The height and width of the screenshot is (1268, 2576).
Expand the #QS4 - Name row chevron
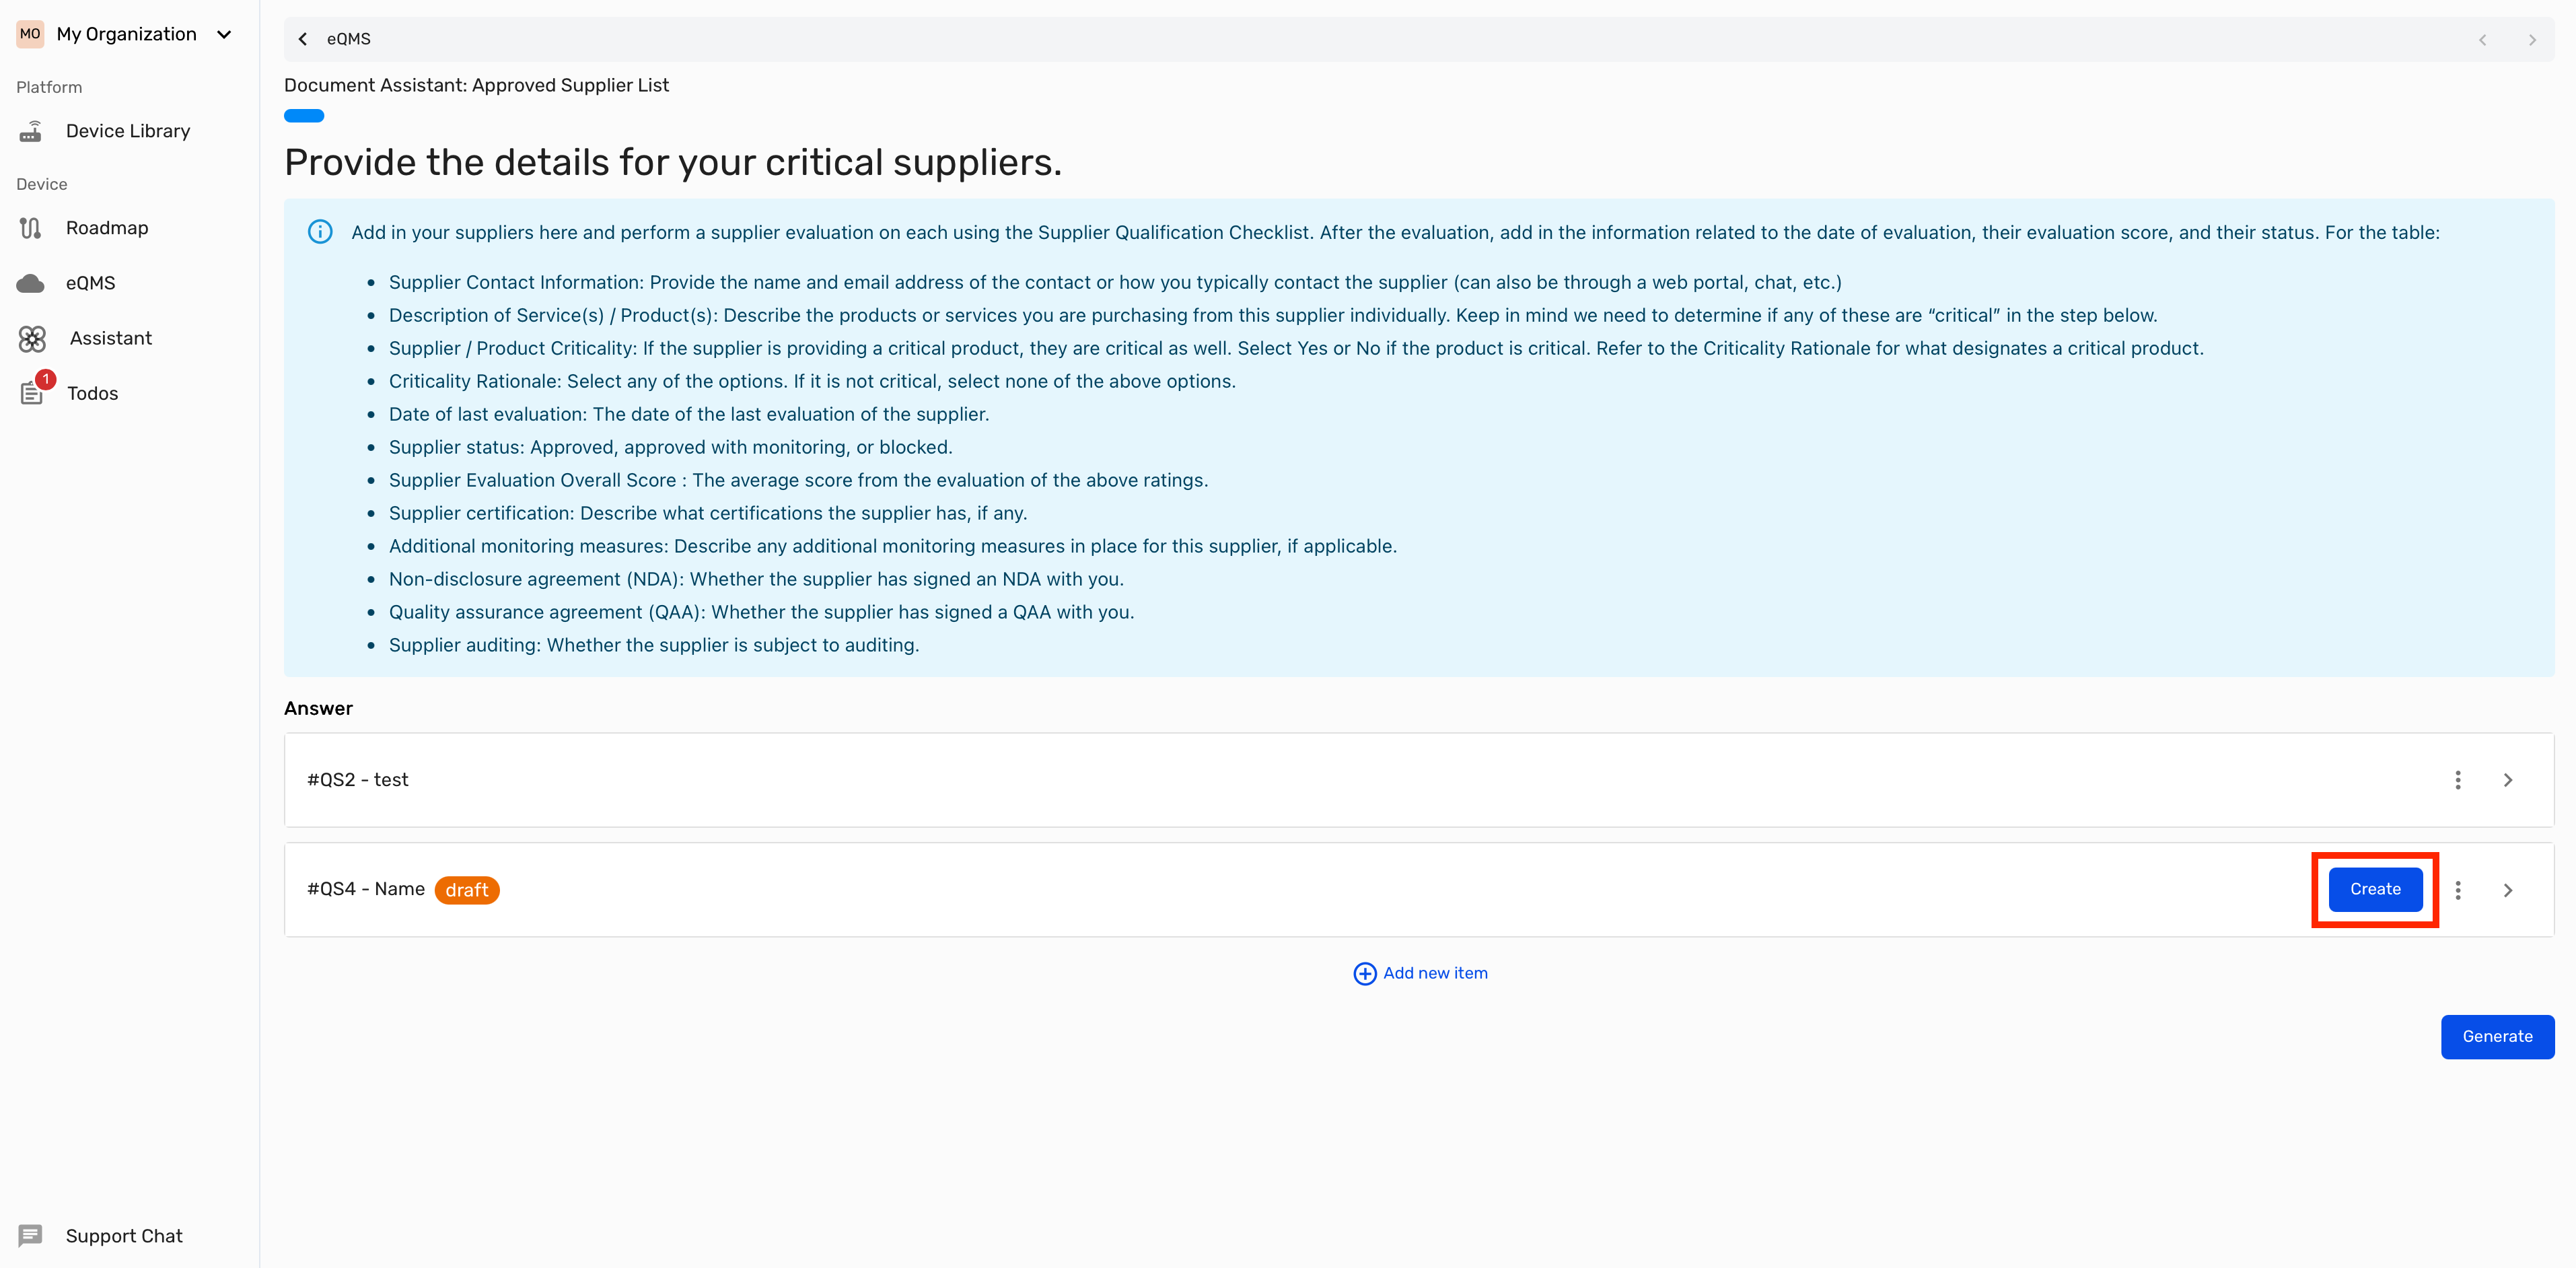tap(2508, 890)
